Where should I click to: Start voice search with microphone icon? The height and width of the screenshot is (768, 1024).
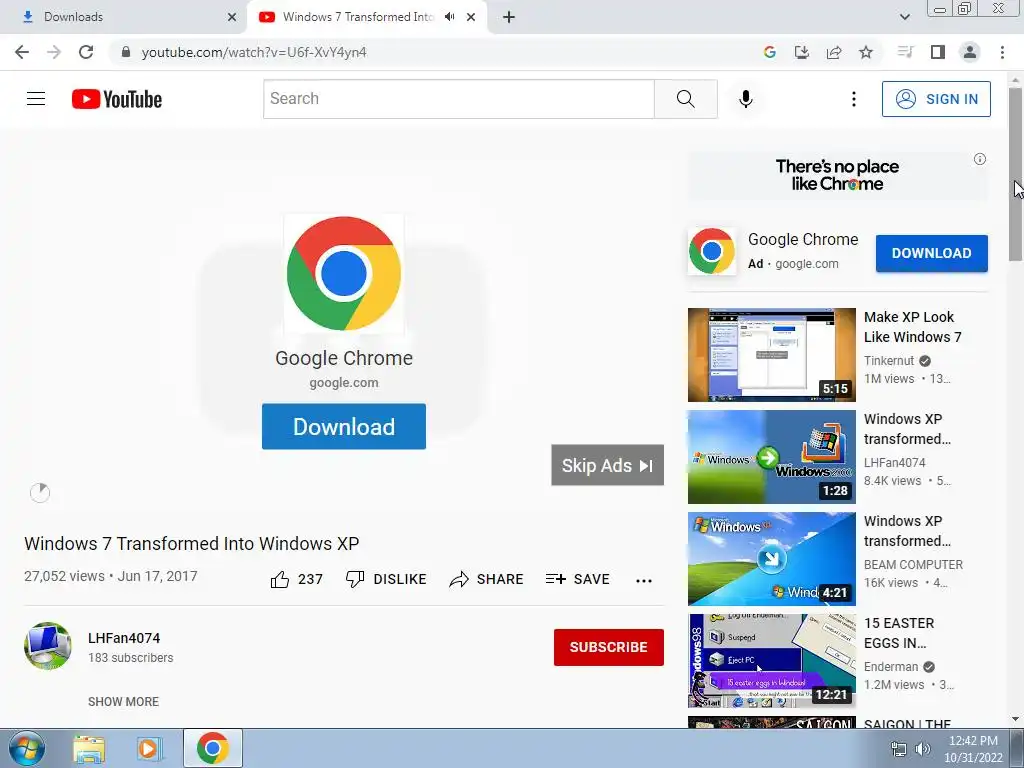(x=746, y=99)
